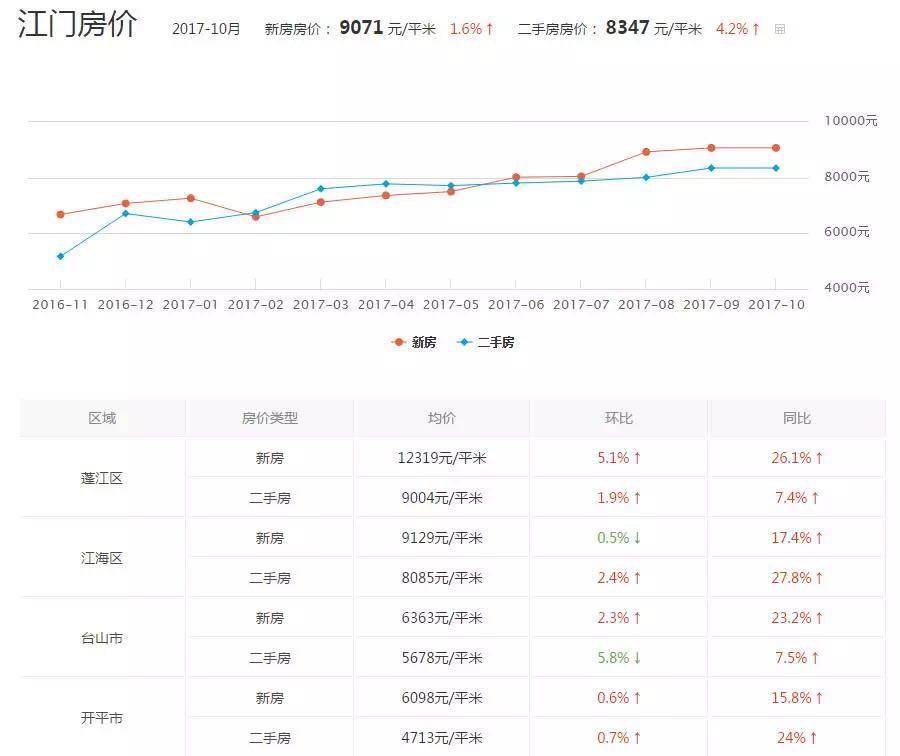The width and height of the screenshot is (900, 756).
Task: Click the 12319元/平米 price cell
Action: click(441, 458)
